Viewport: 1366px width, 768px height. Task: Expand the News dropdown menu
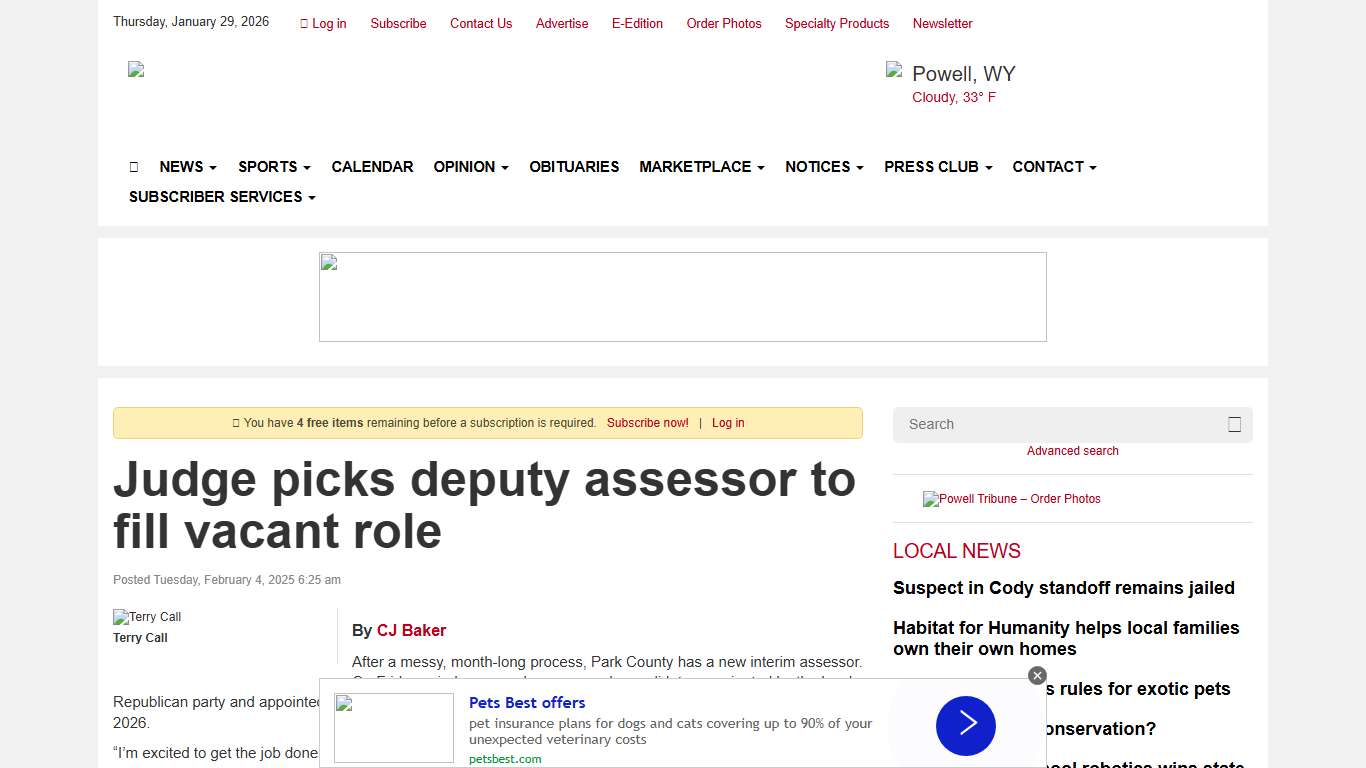187,167
